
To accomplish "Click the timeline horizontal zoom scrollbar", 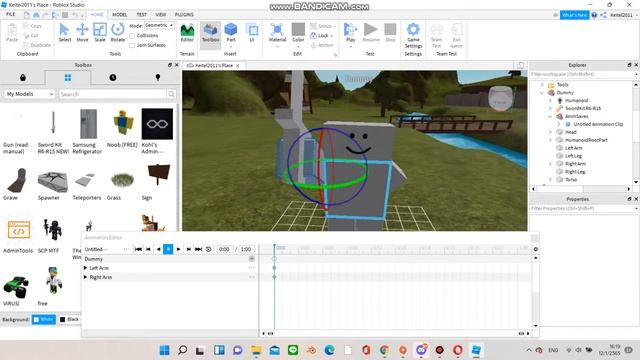I will click(396, 333).
